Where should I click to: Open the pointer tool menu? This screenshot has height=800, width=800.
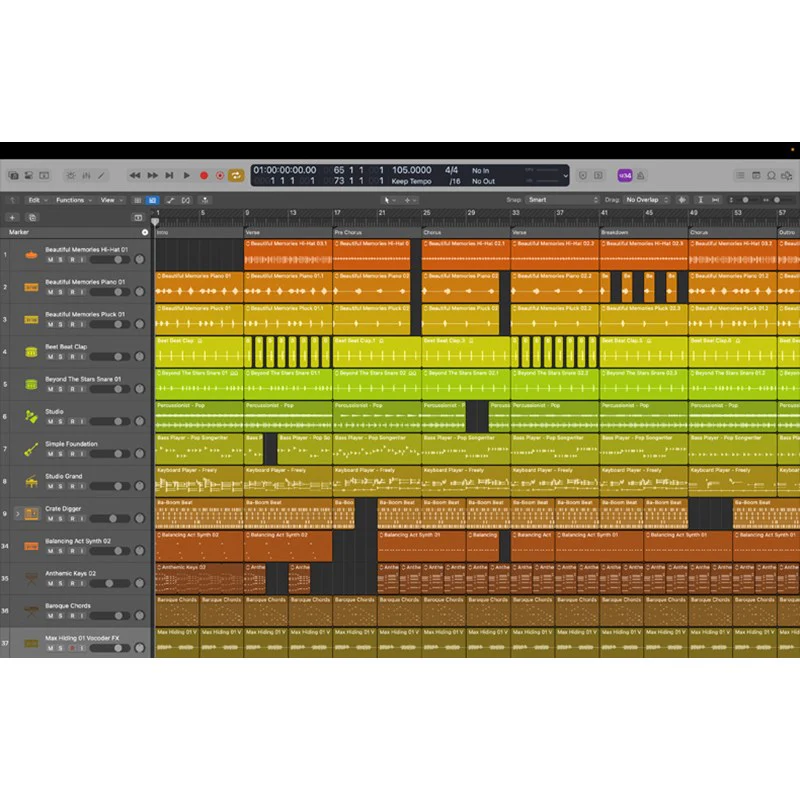(x=389, y=200)
